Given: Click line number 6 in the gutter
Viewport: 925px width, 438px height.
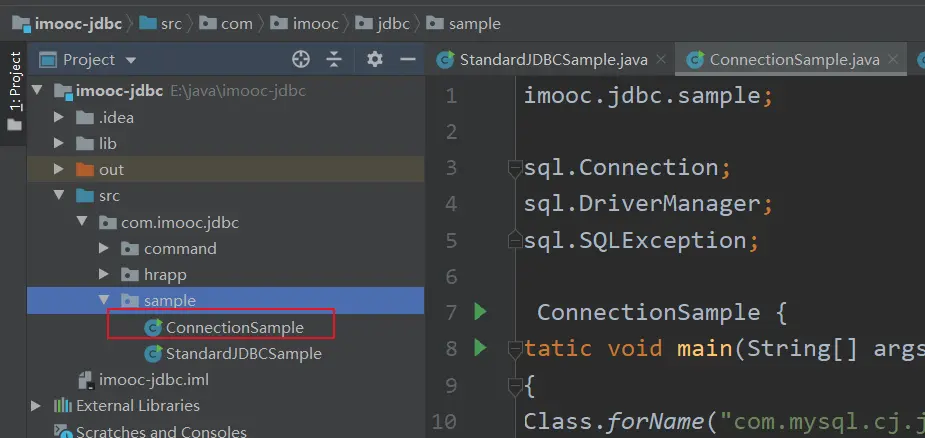Looking at the screenshot, I should pyautogui.click(x=451, y=276).
